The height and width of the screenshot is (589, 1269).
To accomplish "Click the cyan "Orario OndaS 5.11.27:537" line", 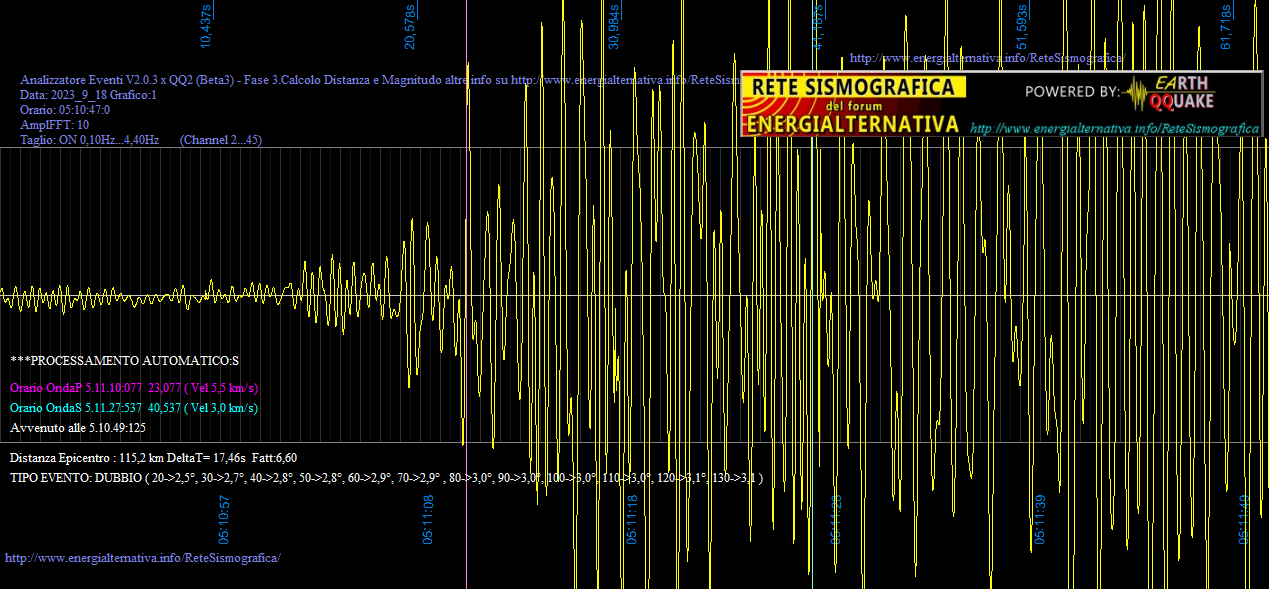I will pyautogui.click(x=134, y=408).
